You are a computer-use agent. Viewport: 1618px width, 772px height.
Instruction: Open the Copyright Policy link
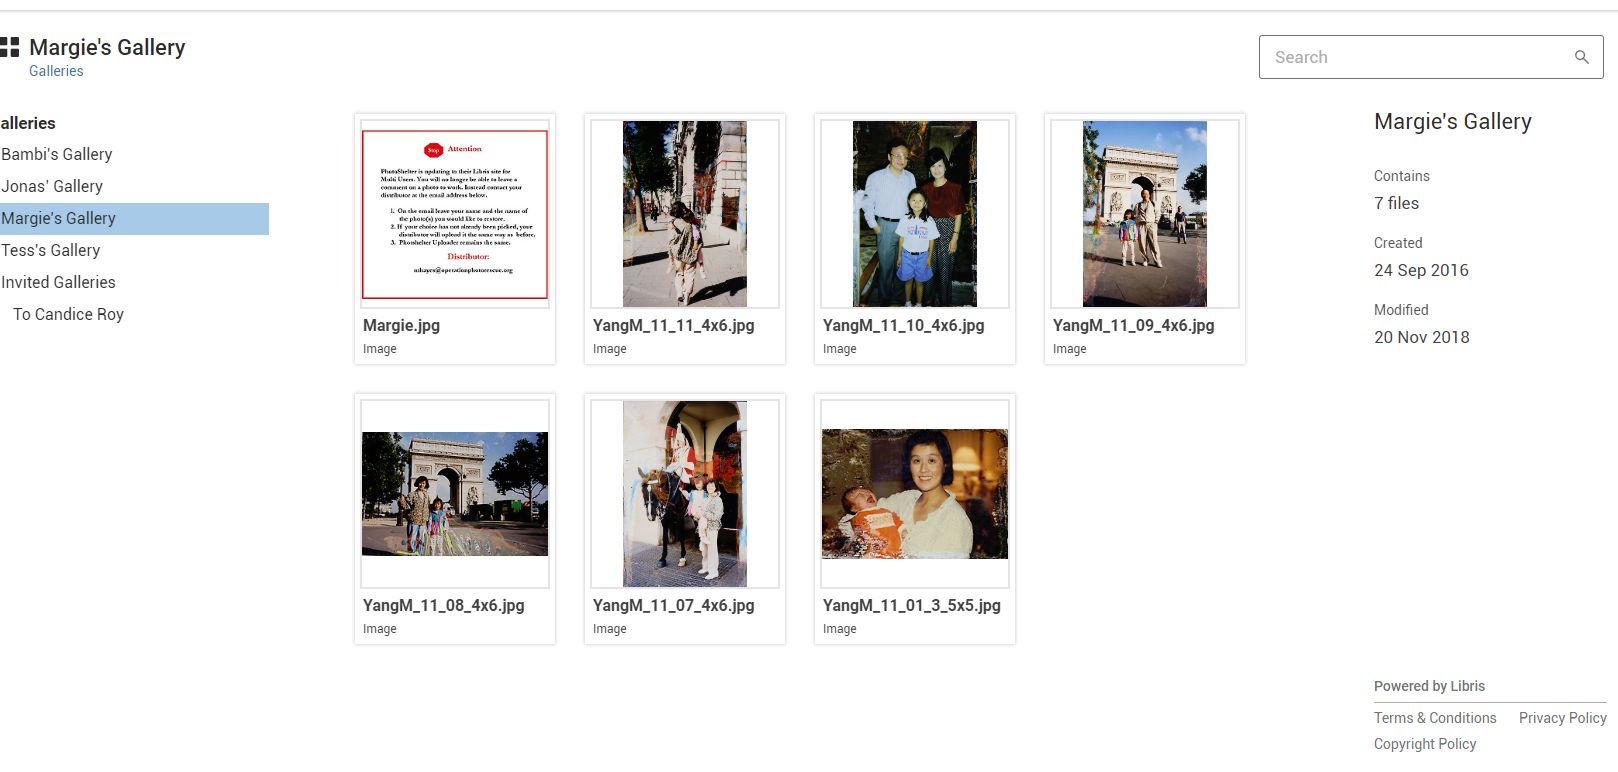[x=1425, y=744]
